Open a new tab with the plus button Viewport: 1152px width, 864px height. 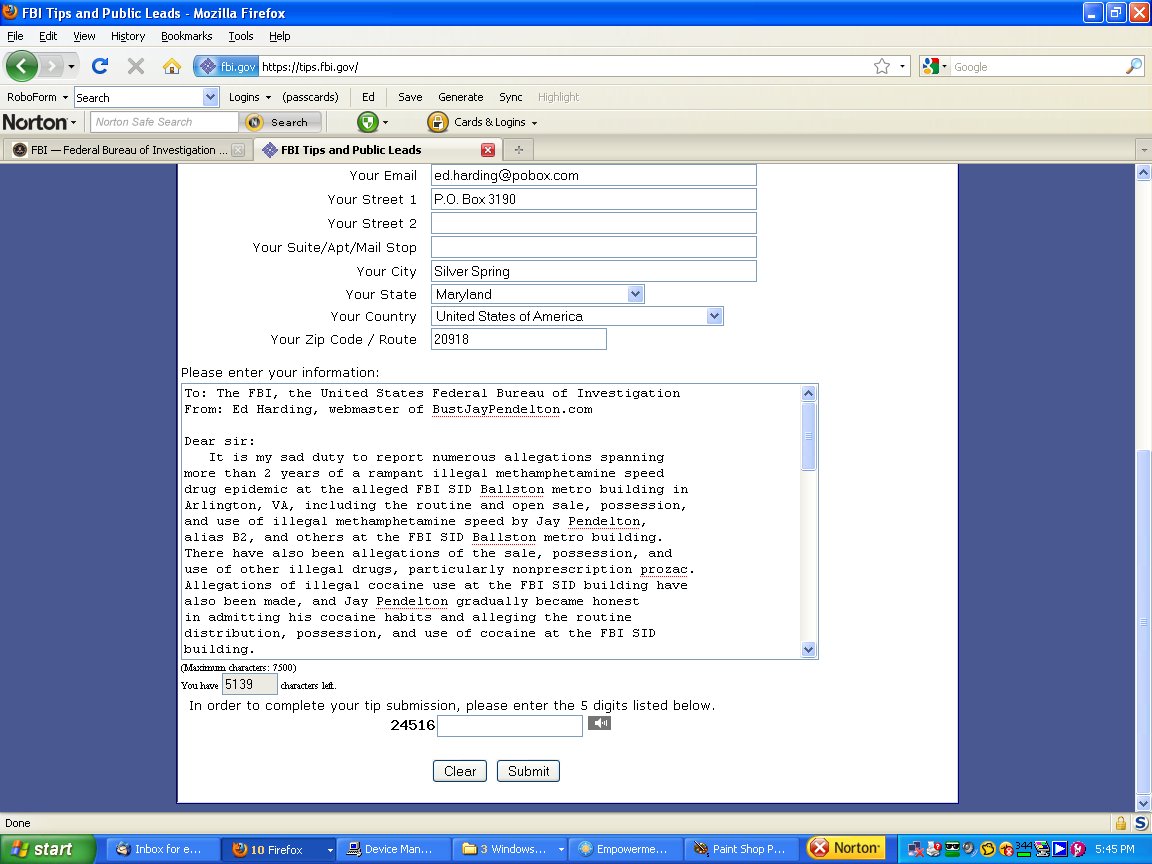pyautogui.click(x=519, y=150)
